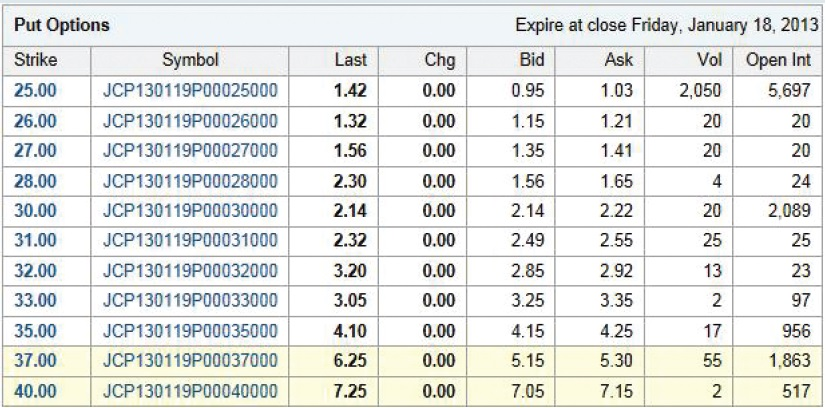Select the Bid column header
Viewport: 826px width, 408px height.
531,60
